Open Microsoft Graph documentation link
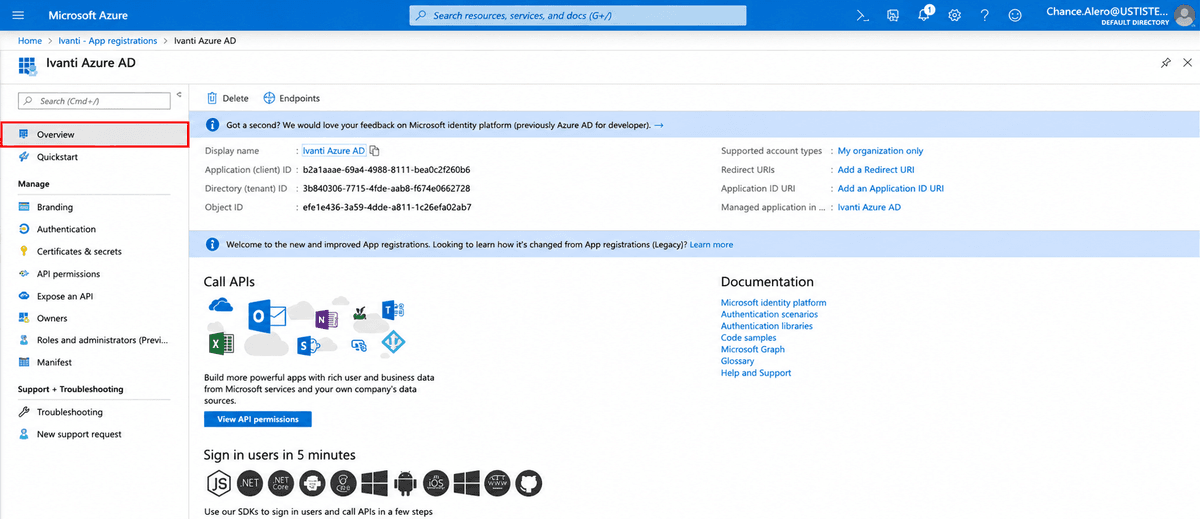 [753, 349]
